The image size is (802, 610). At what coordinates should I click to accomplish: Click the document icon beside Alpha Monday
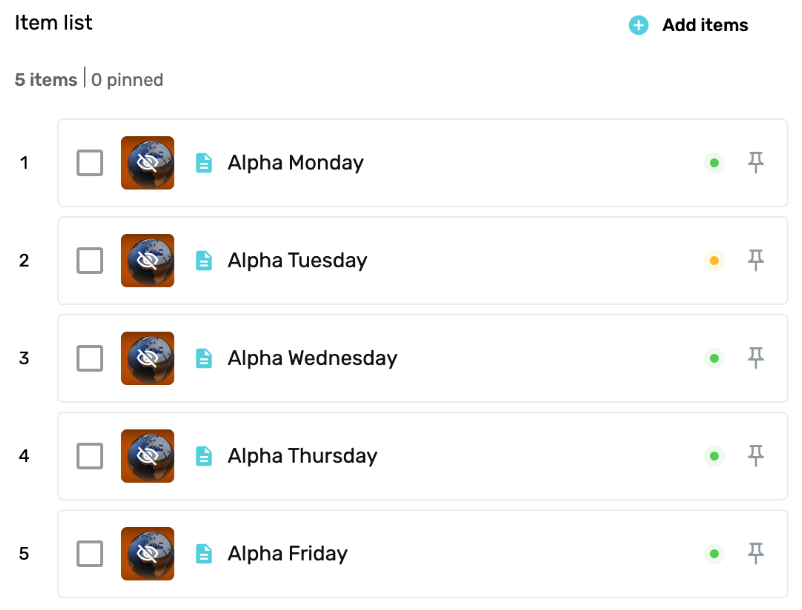pos(204,163)
